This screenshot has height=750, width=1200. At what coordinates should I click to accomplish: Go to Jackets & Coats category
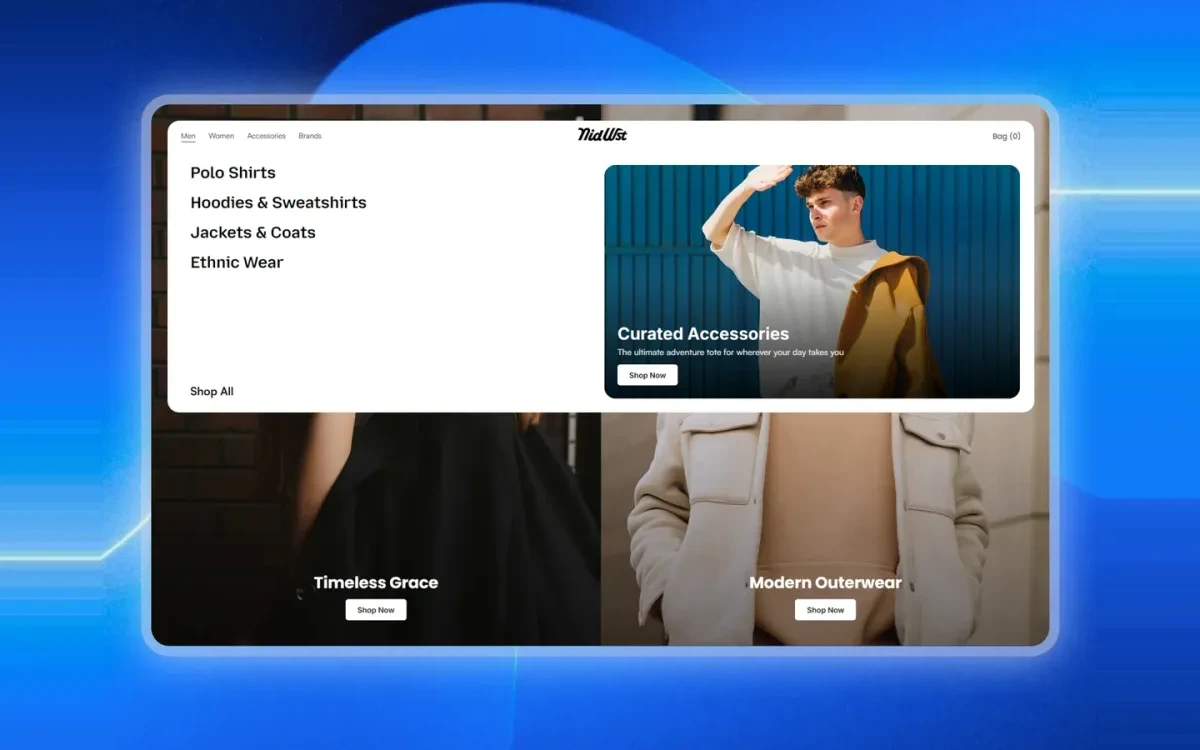tap(253, 233)
